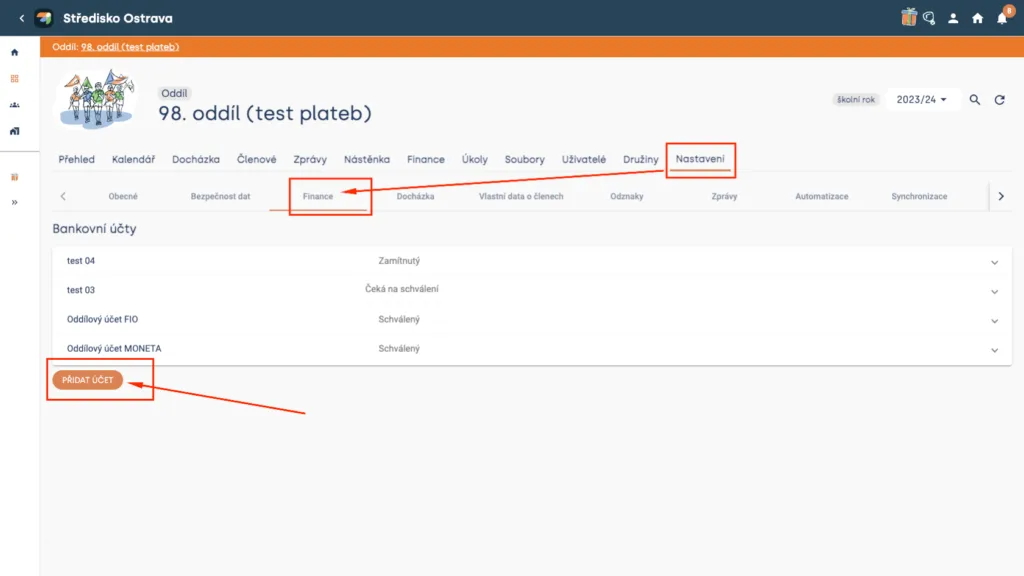1024x576 pixels.
Task: Go to home in the left sidebar
Action: click(14, 52)
